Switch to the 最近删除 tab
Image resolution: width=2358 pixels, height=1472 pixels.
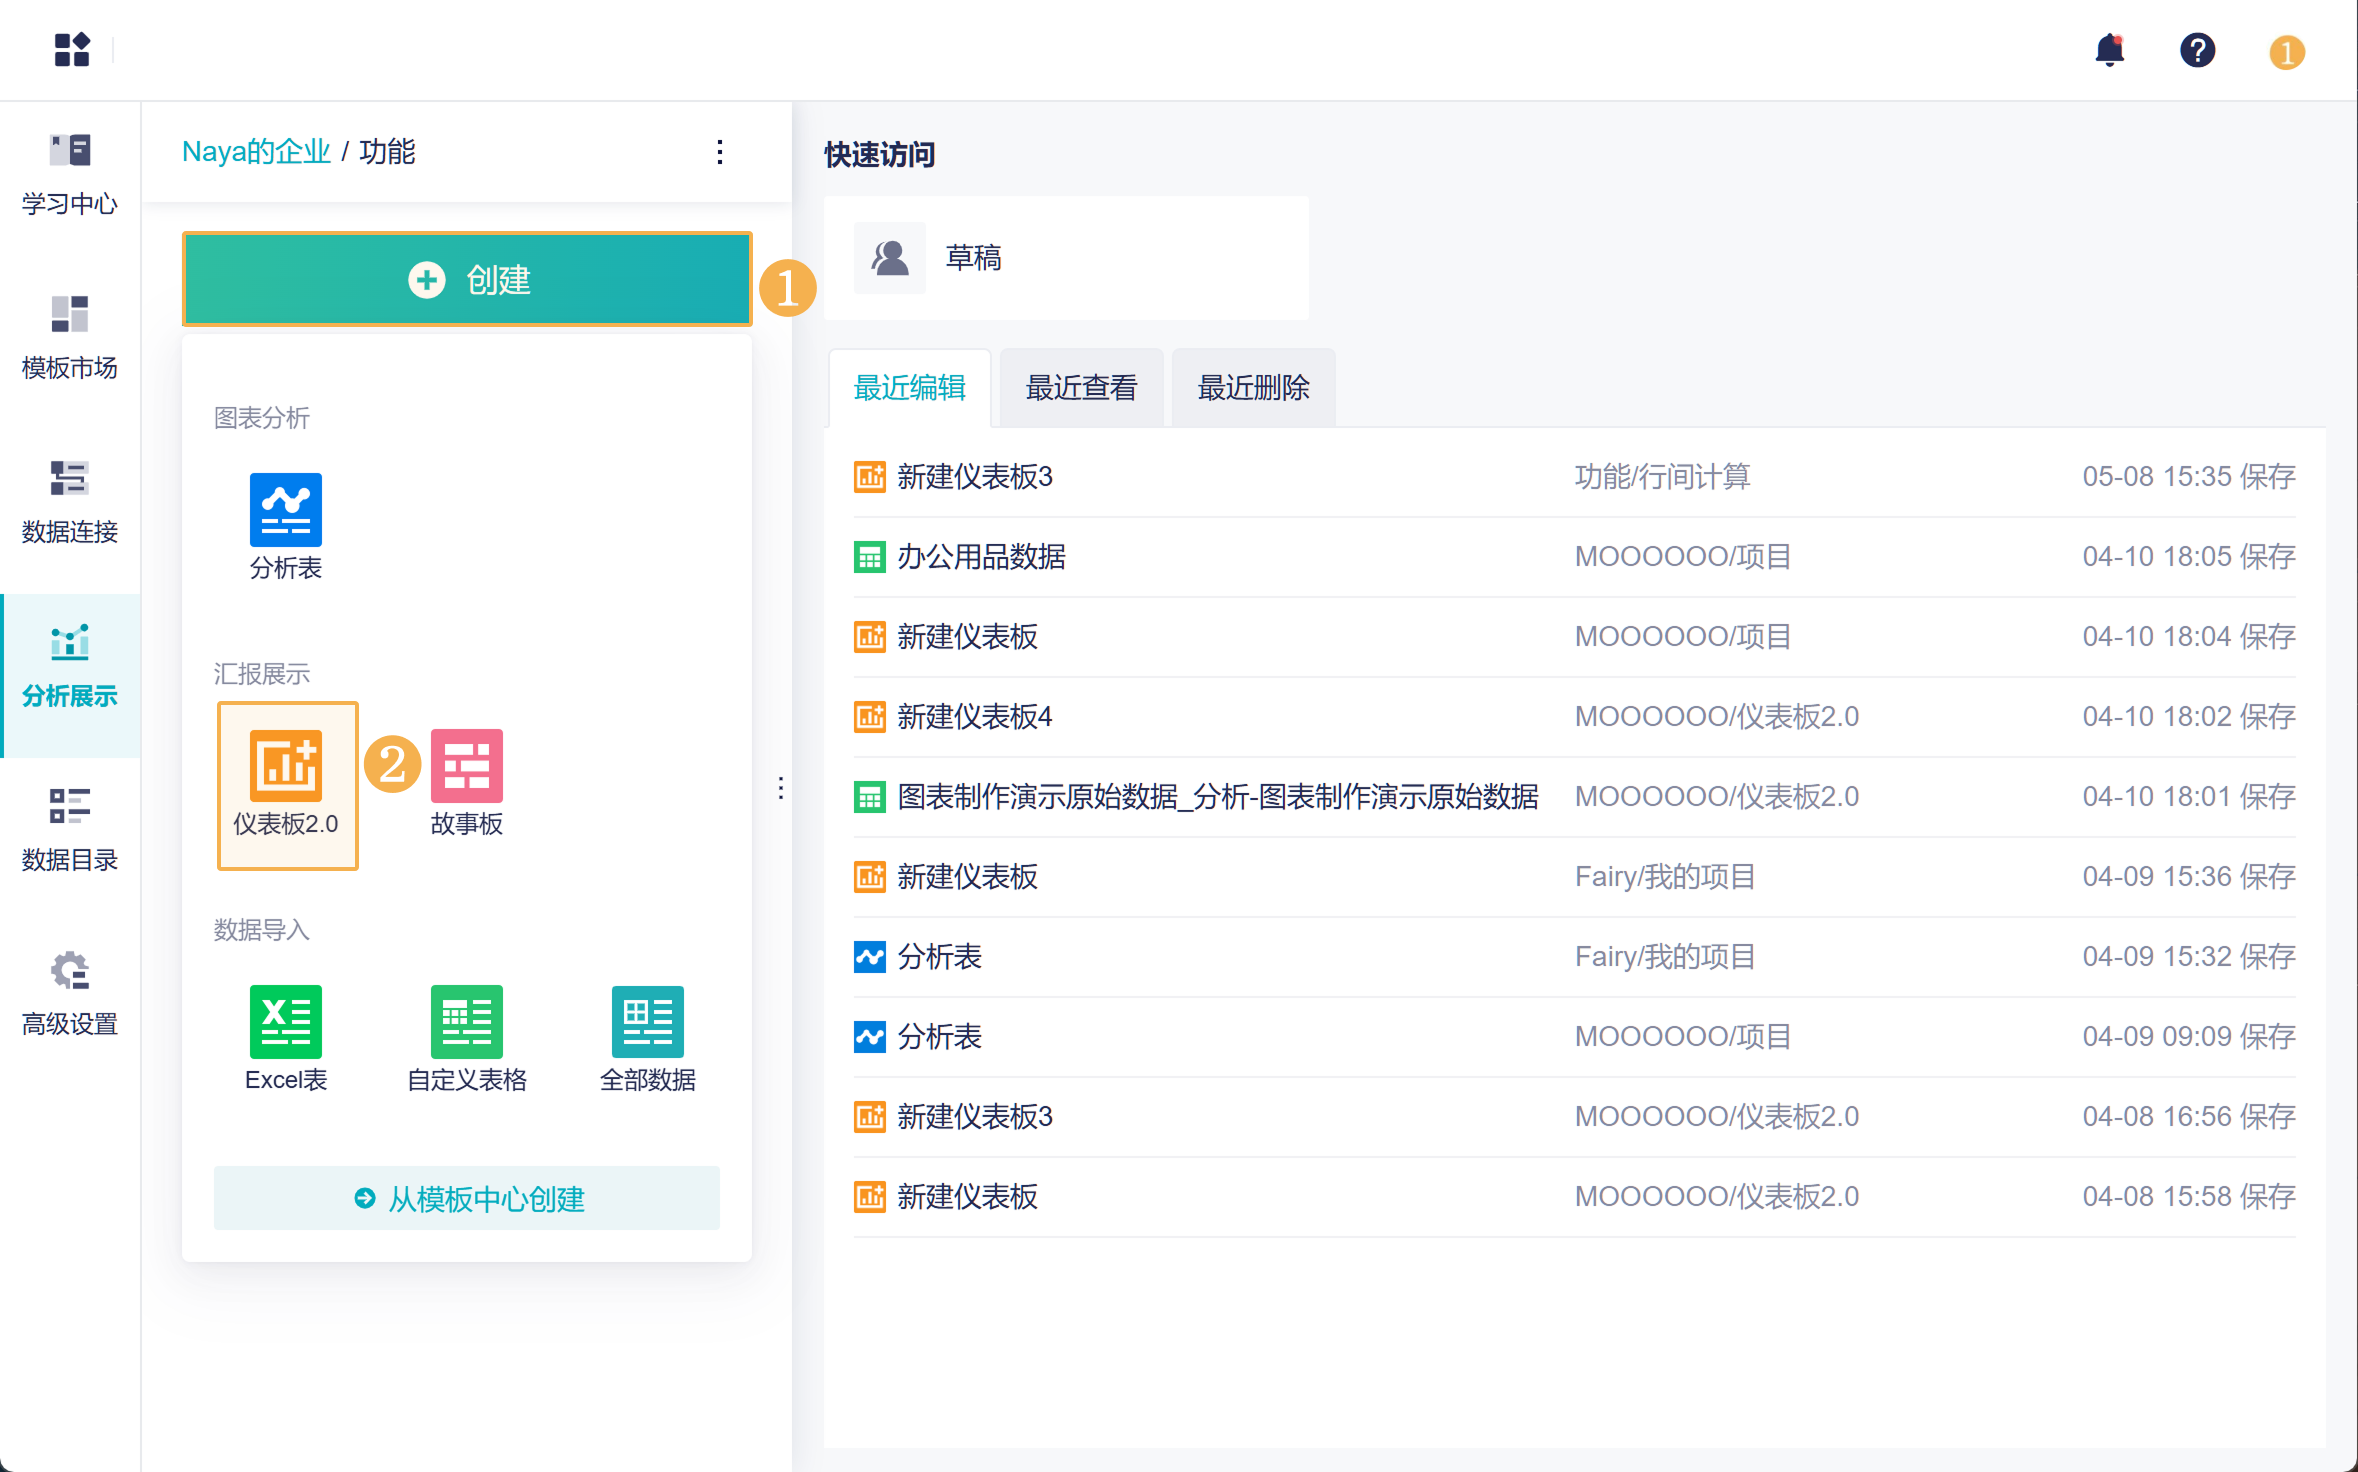(x=1253, y=388)
